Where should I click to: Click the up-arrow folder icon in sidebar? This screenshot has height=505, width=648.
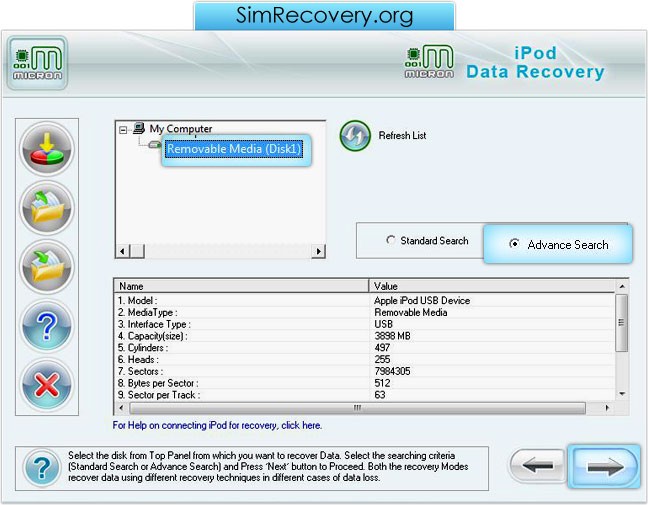47,208
